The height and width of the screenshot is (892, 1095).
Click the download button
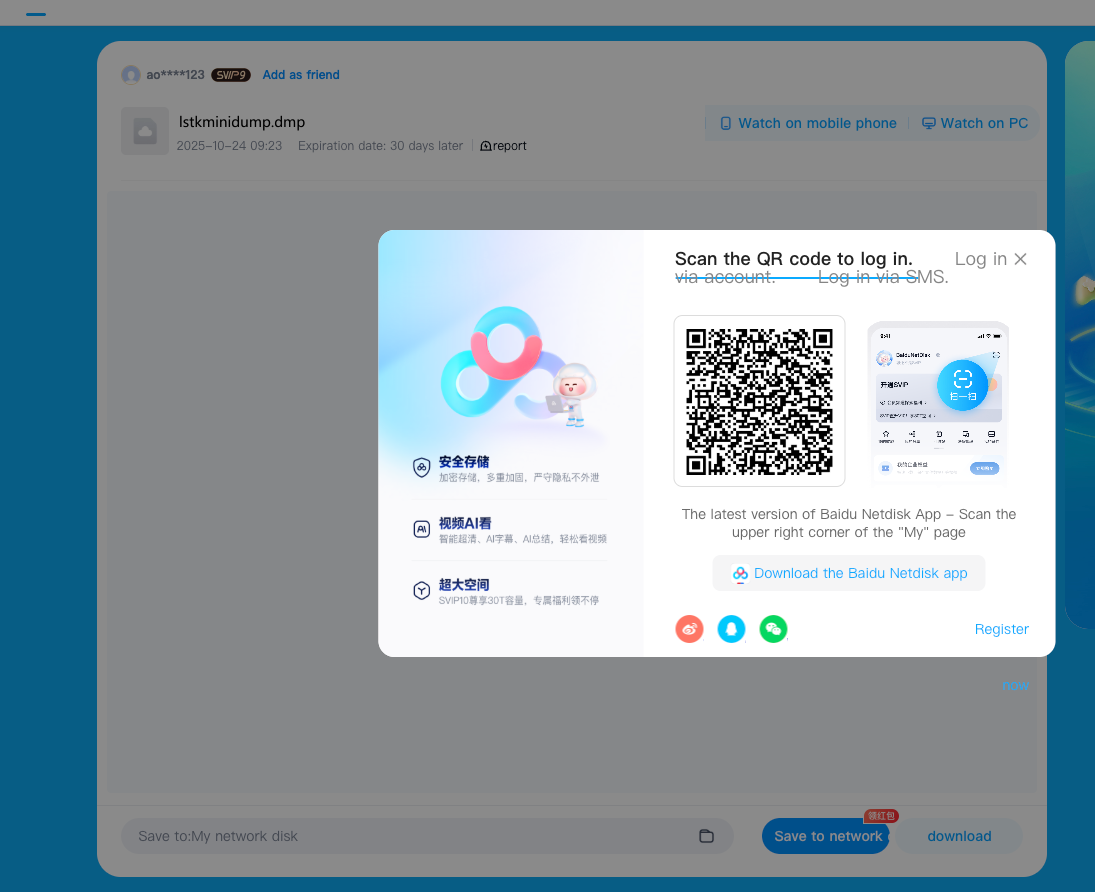pos(959,836)
